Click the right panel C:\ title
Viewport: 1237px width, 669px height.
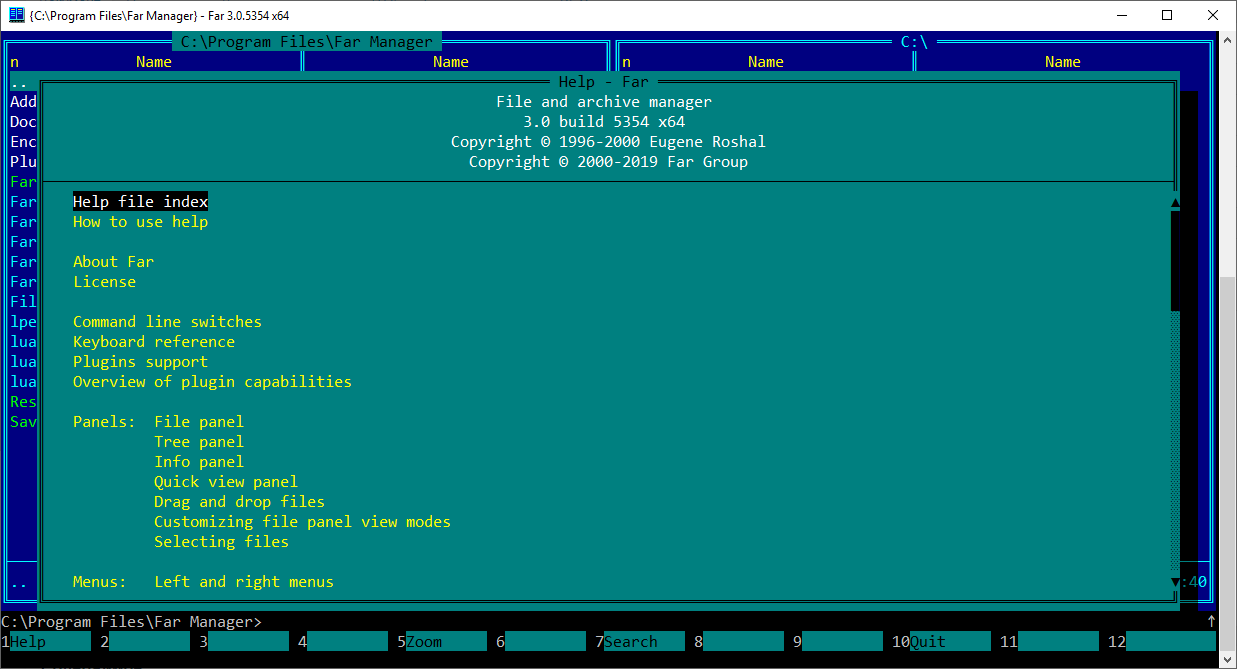pyautogui.click(x=915, y=42)
